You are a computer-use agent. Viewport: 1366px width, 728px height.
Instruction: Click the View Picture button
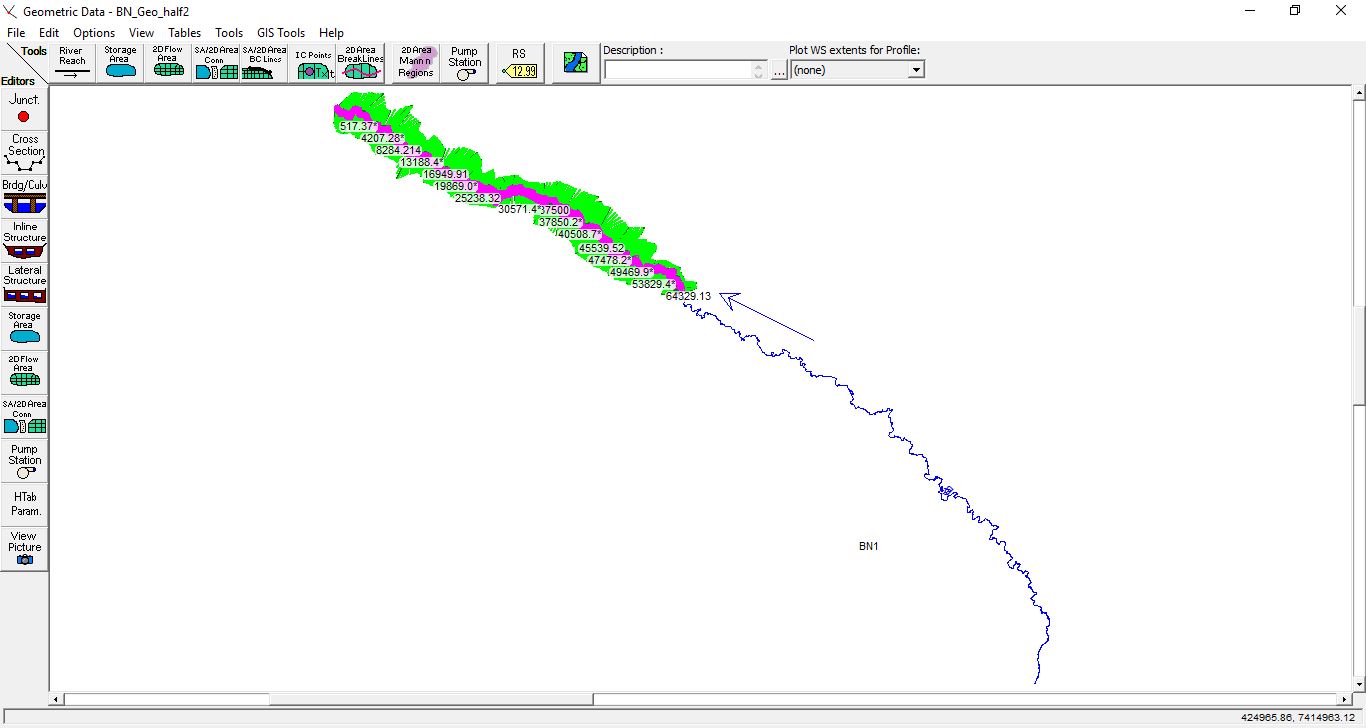point(25,548)
